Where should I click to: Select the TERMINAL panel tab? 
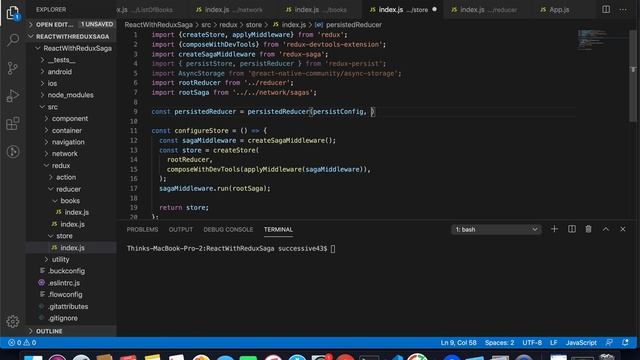278,230
